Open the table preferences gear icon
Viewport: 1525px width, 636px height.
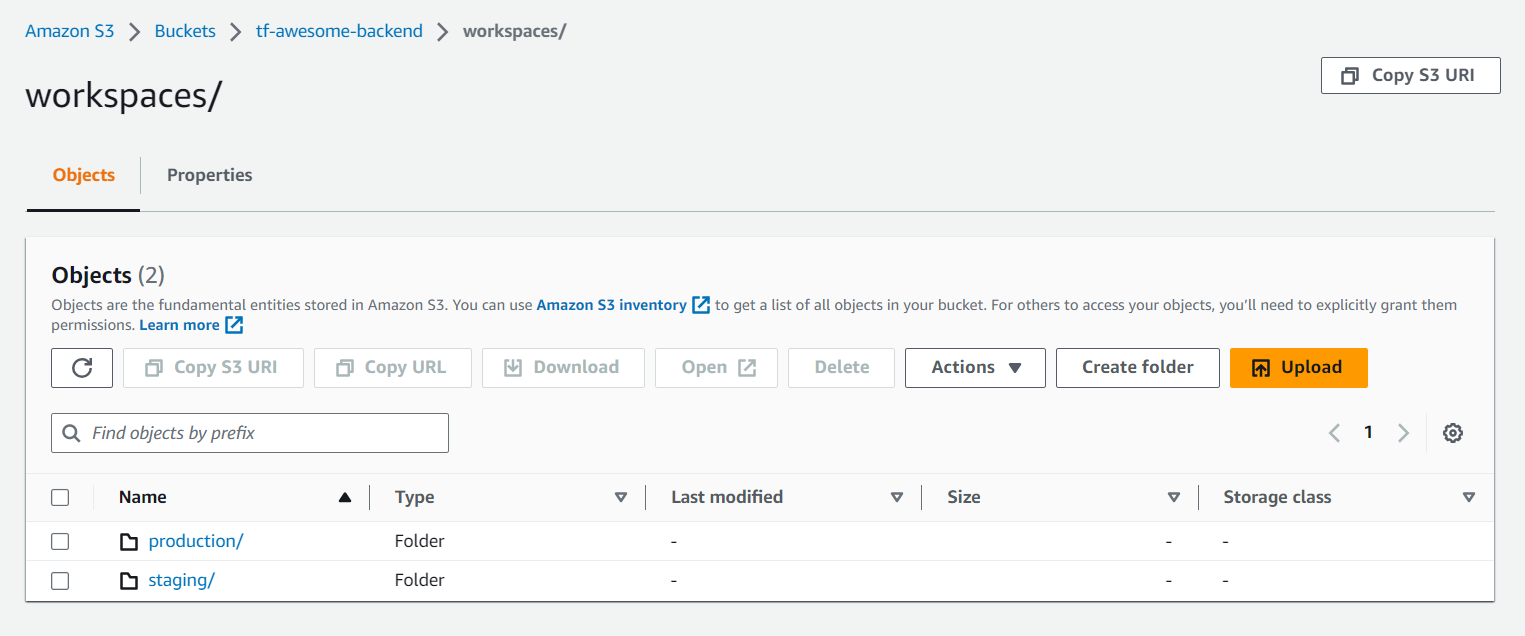[x=1453, y=433]
